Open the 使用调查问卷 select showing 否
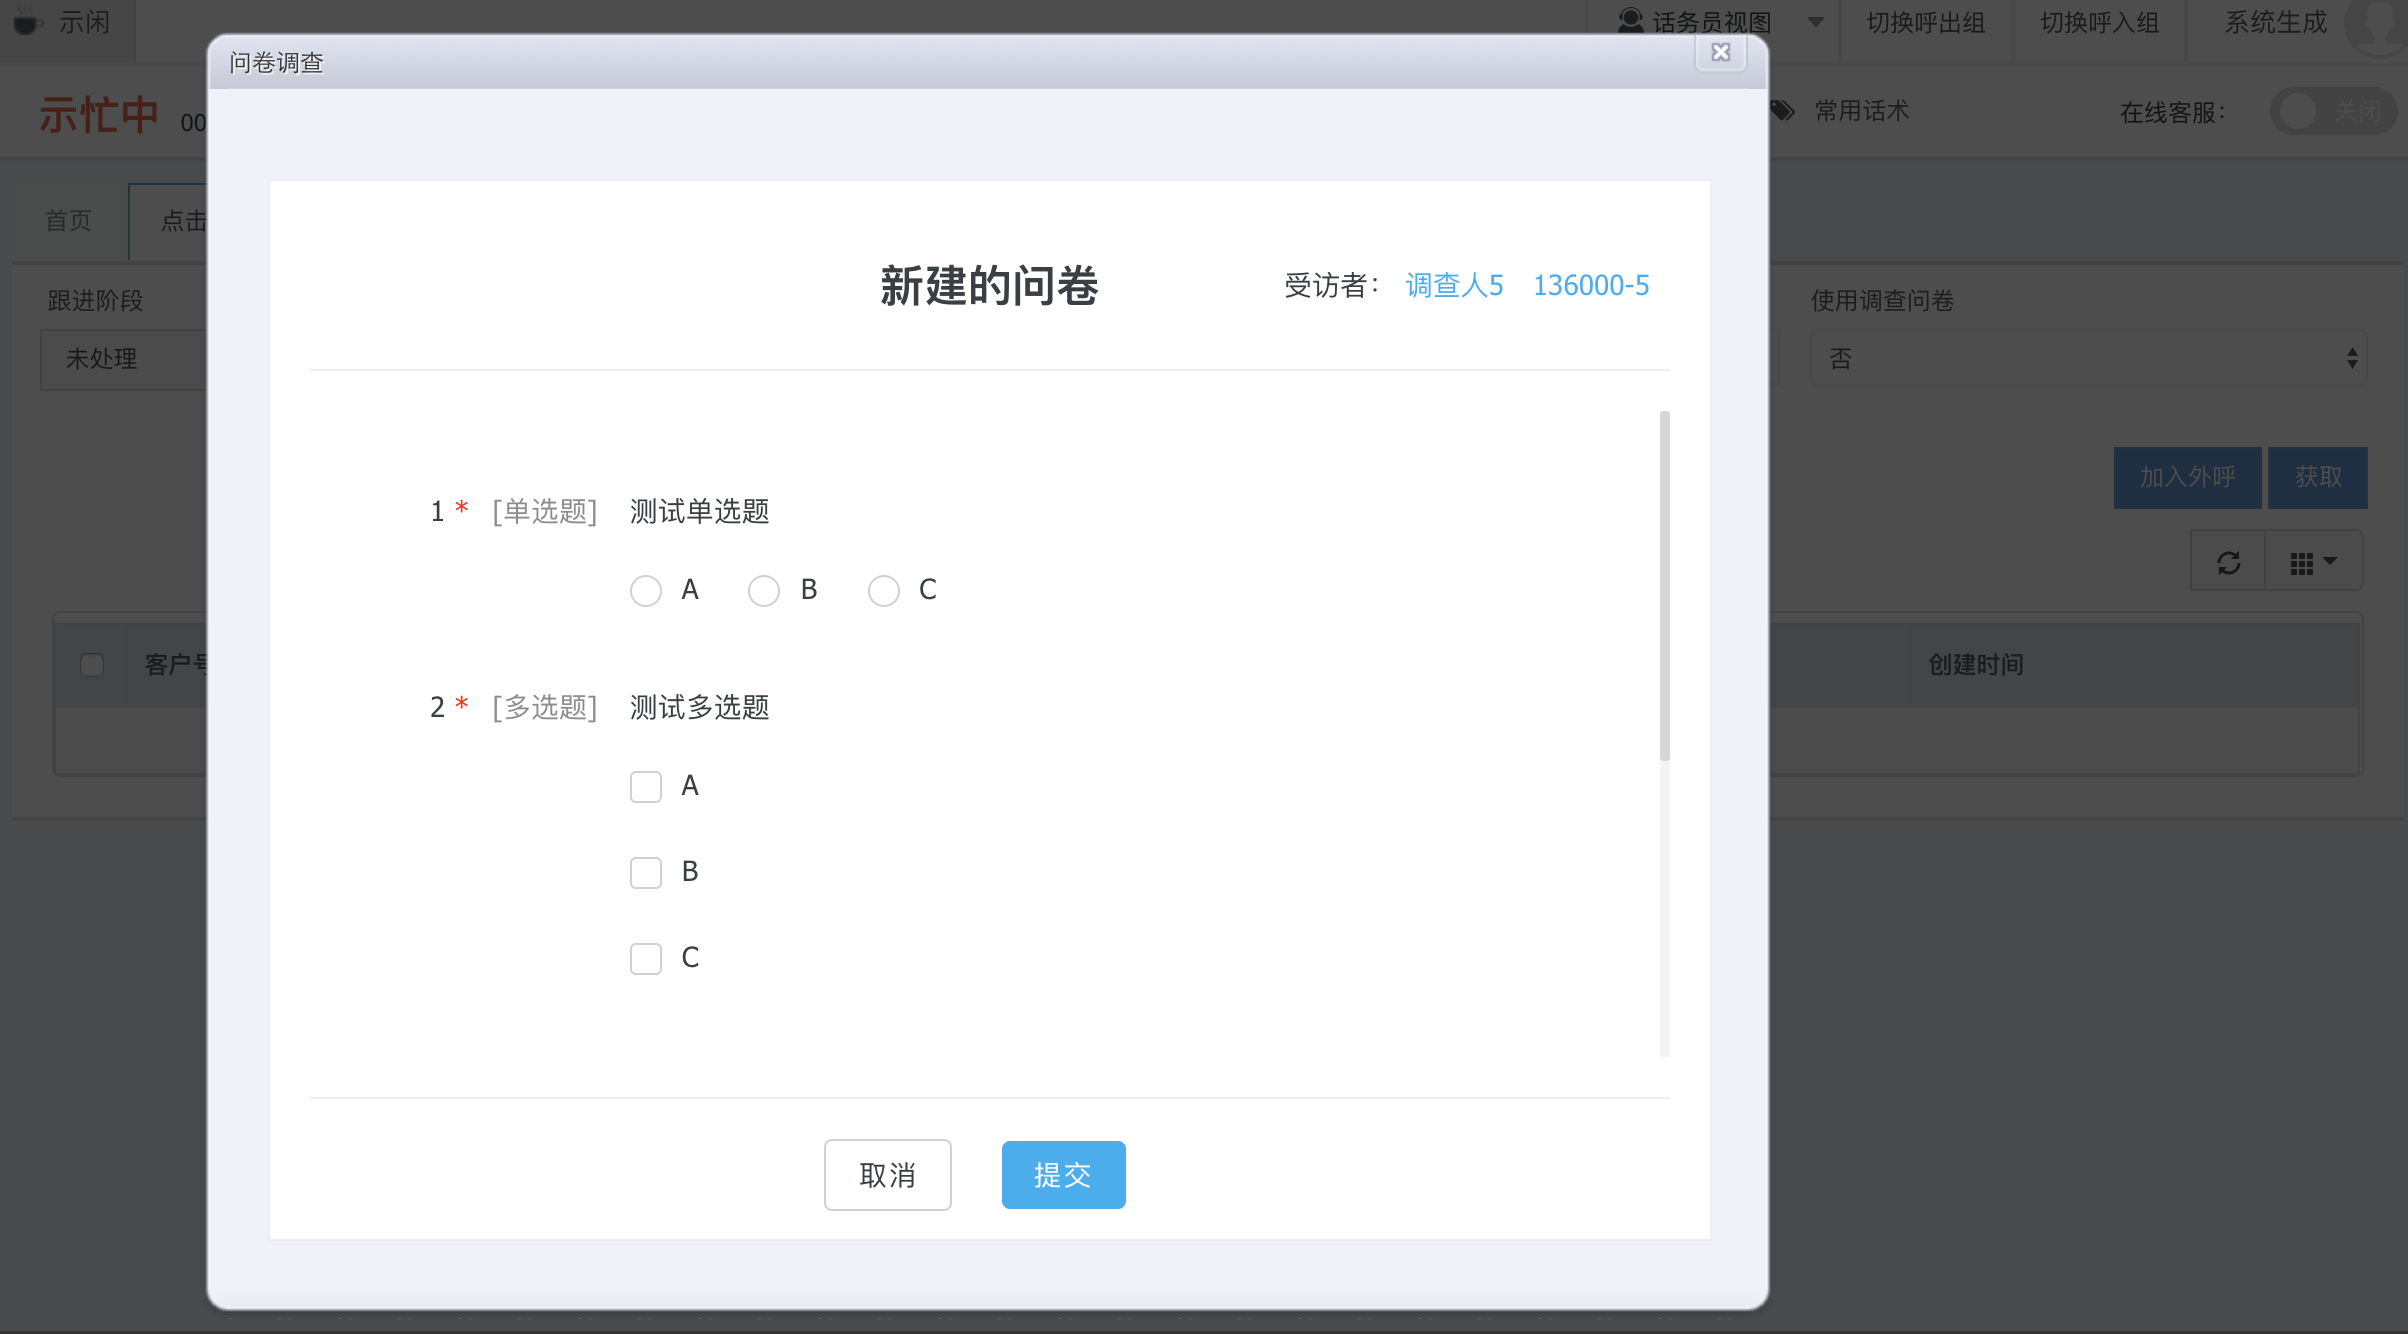Viewport: 2408px width, 1334px height. 2088,359
